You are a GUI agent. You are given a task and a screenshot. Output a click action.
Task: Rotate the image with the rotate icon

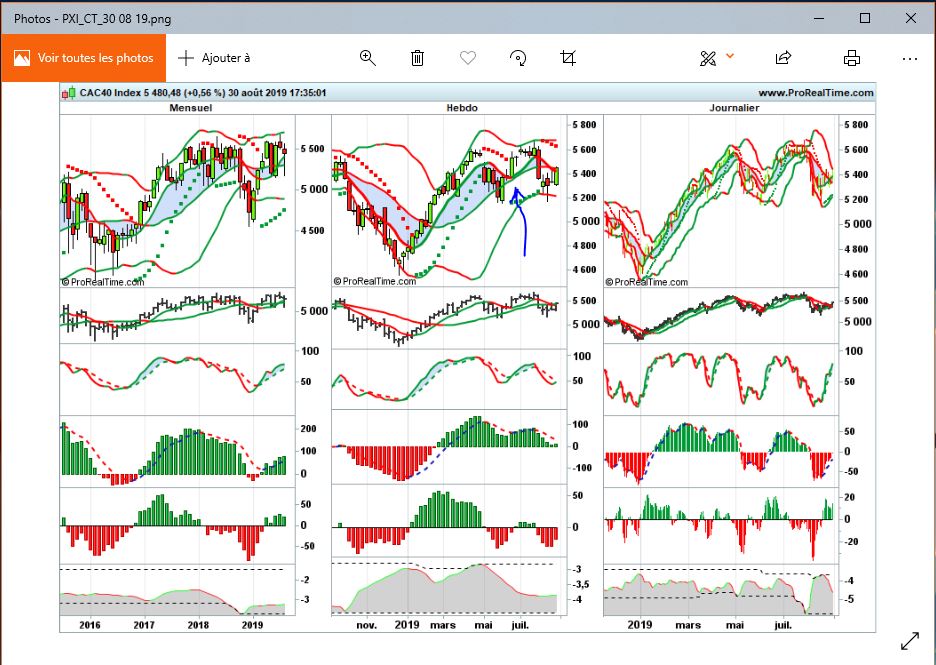518,58
